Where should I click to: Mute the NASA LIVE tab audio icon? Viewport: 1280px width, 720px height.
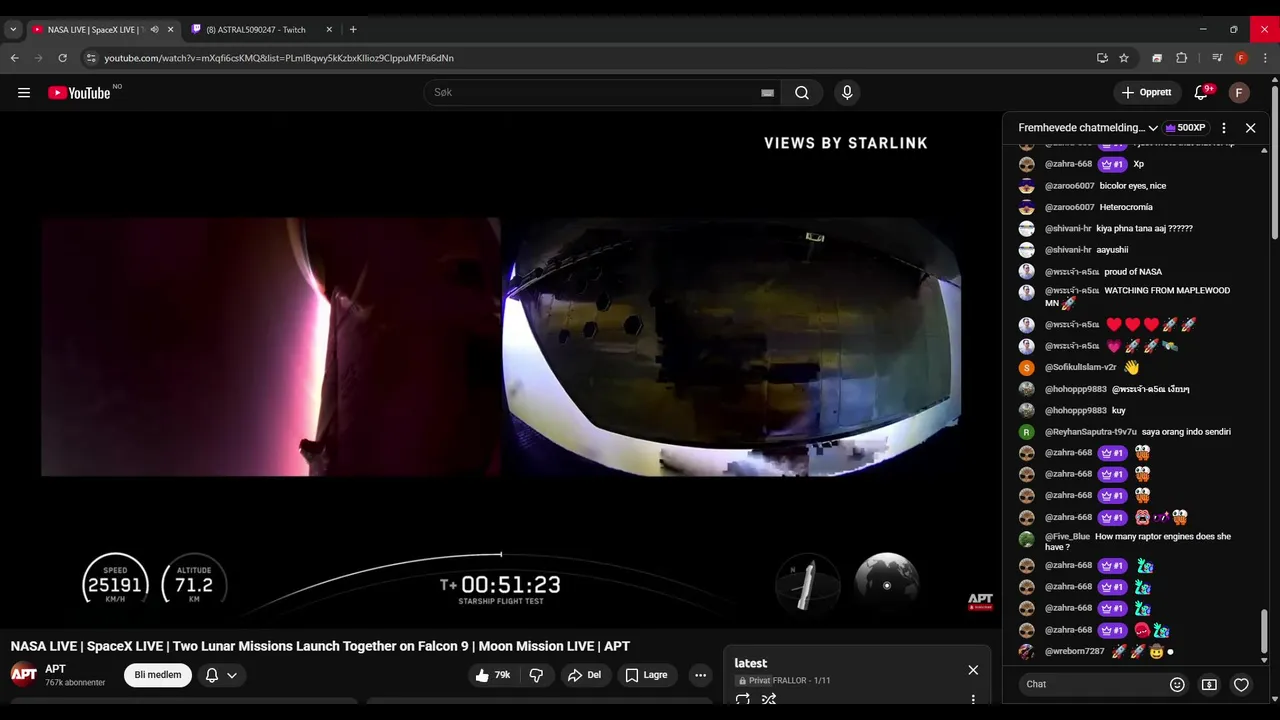pos(154,30)
